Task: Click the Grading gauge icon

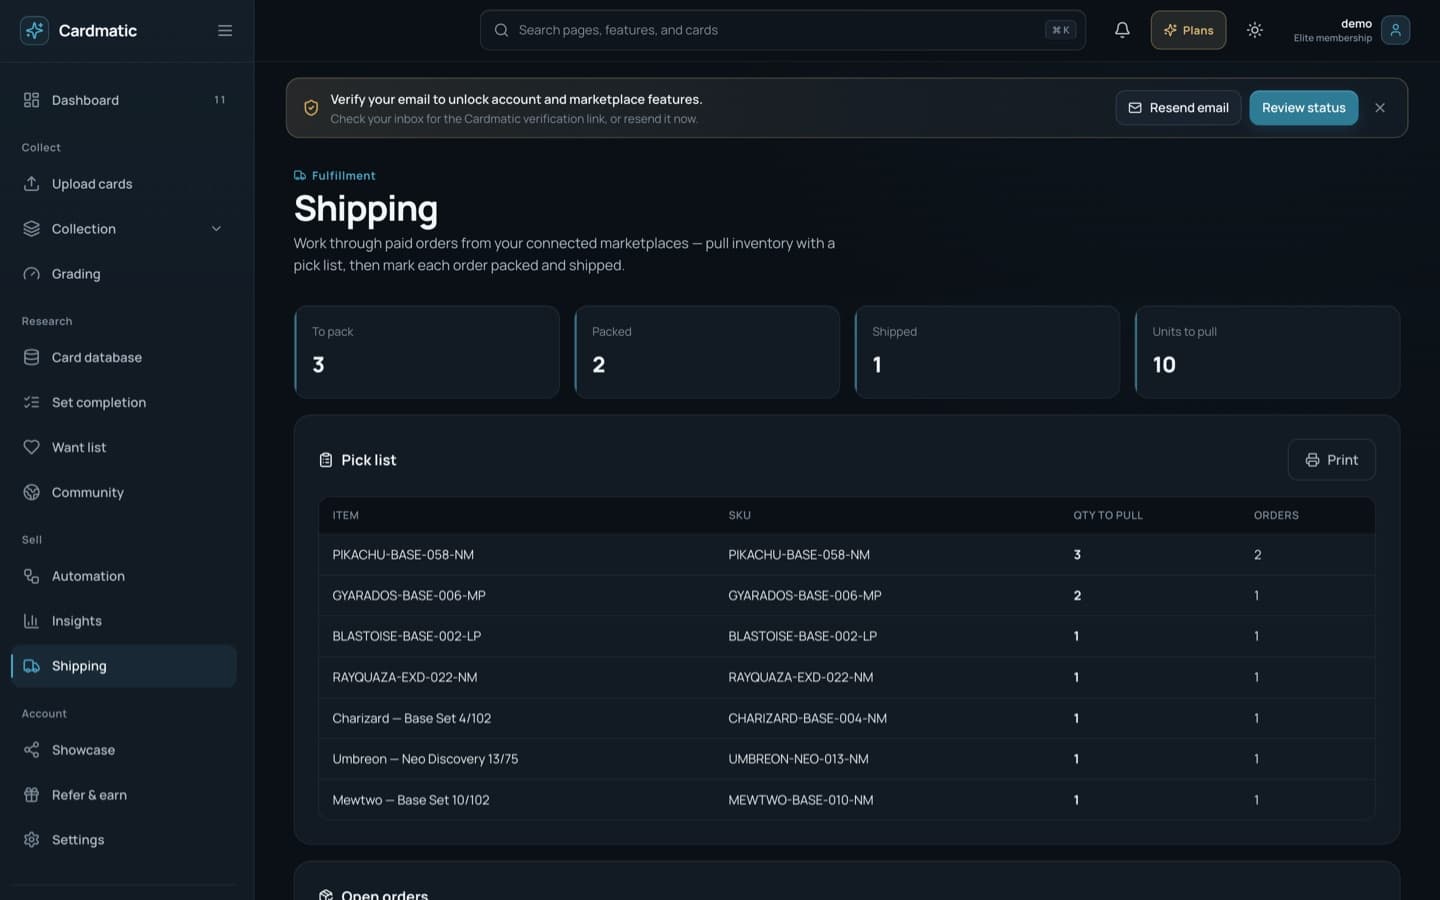Action: [31, 274]
